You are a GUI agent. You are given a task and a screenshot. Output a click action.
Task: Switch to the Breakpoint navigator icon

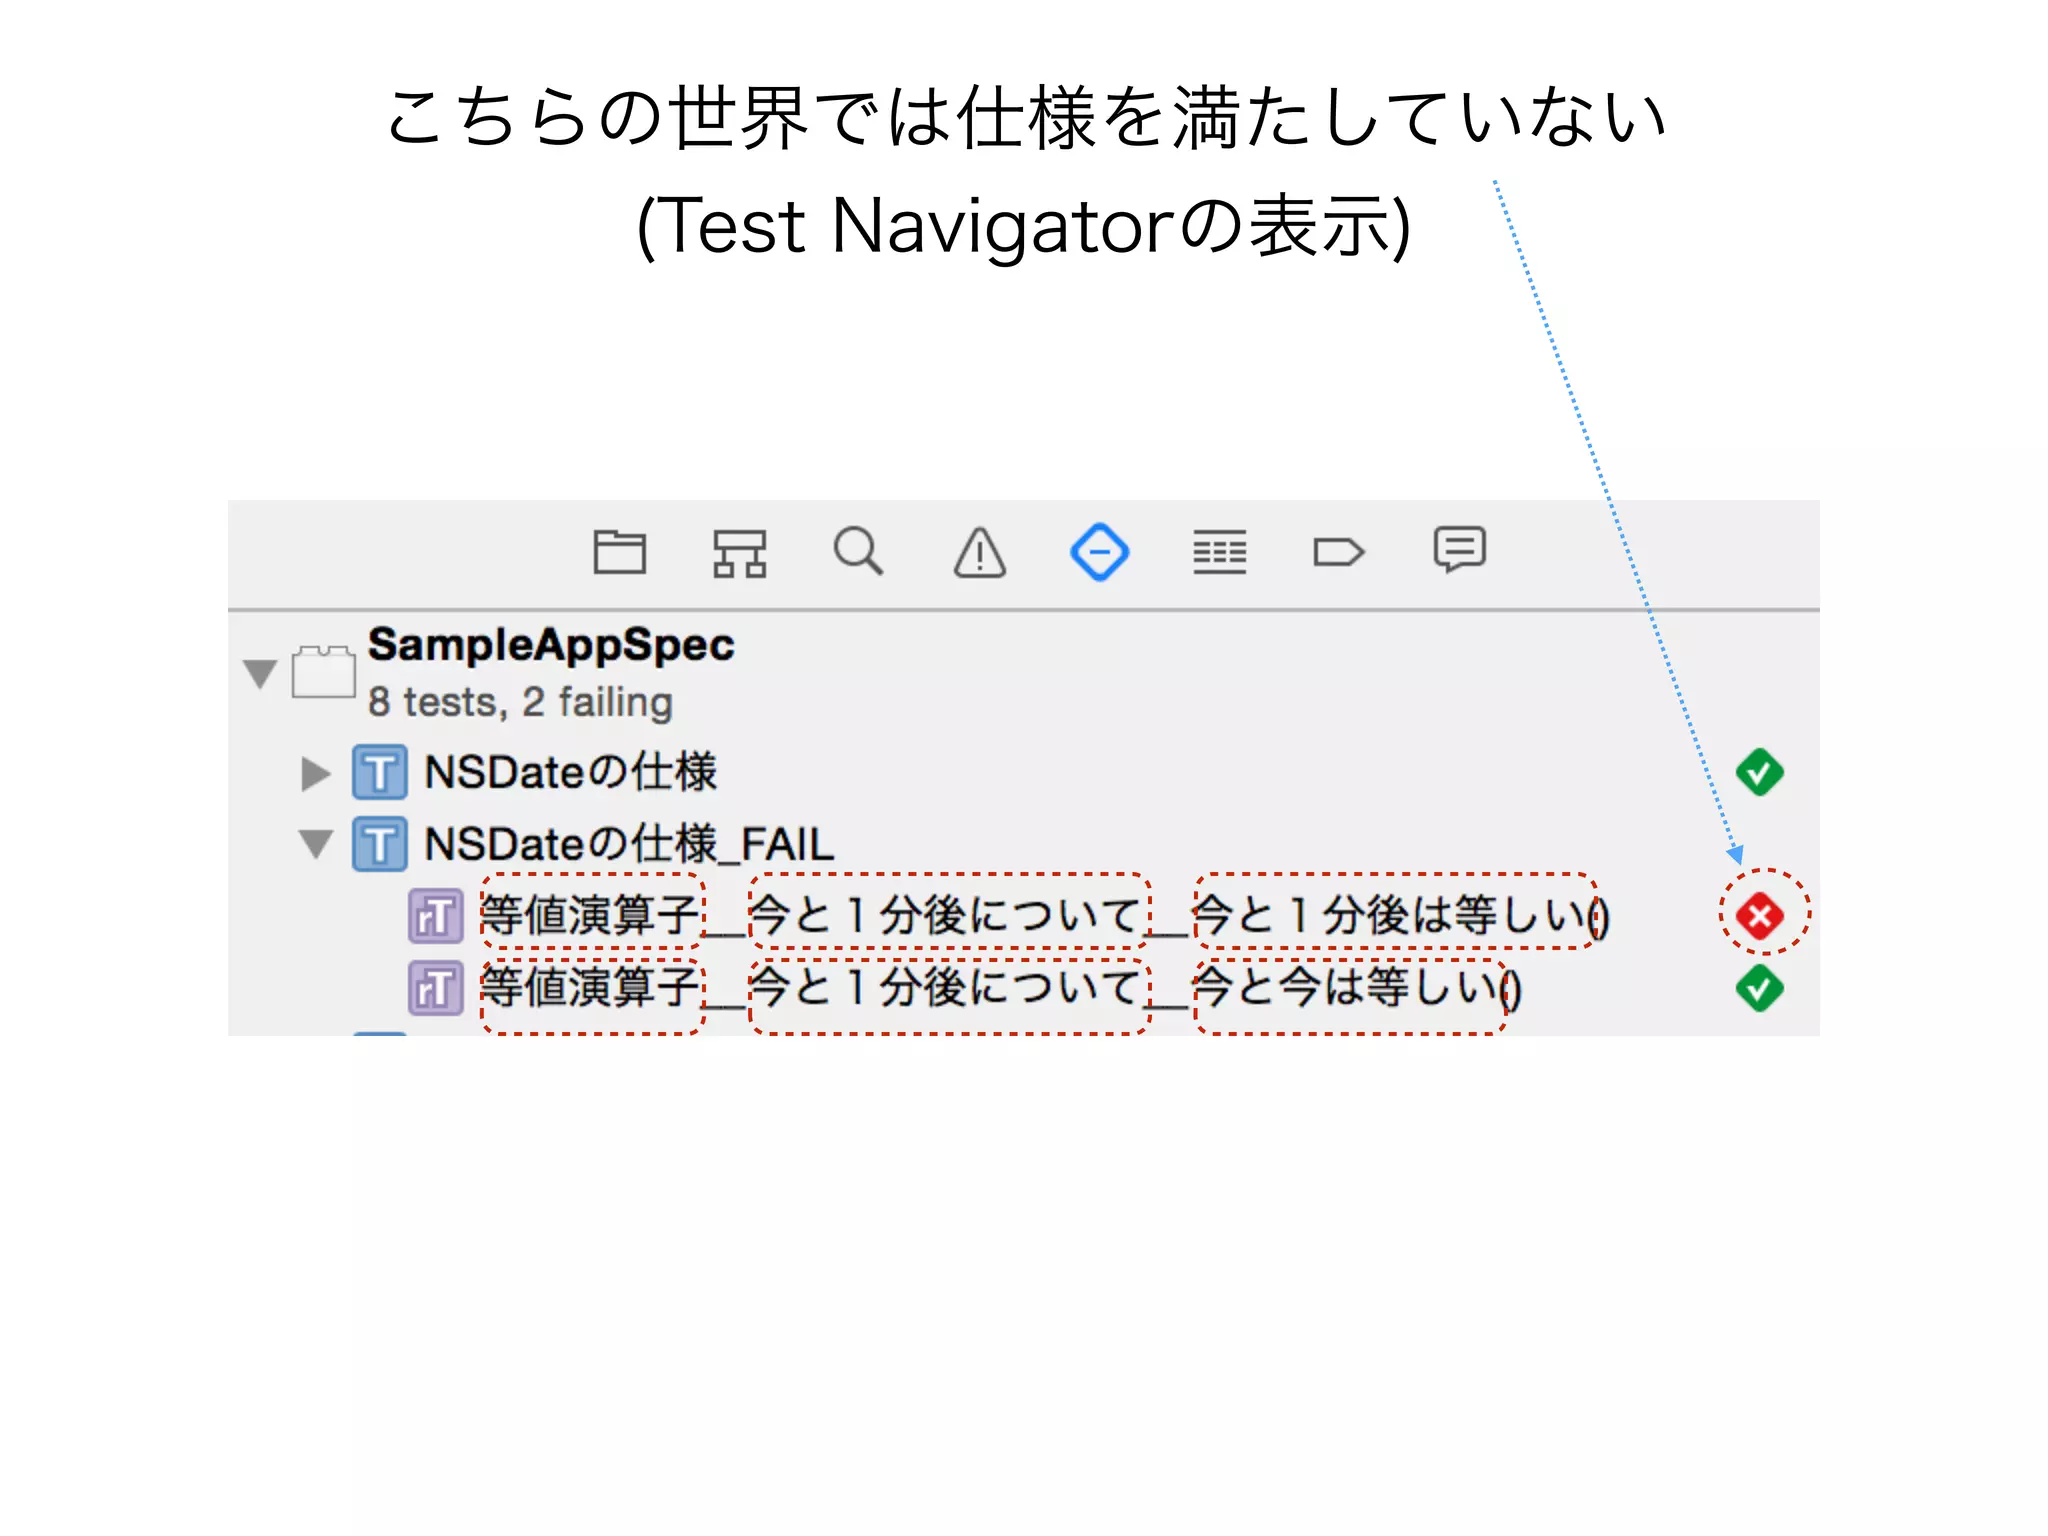(x=1338, y=552)
